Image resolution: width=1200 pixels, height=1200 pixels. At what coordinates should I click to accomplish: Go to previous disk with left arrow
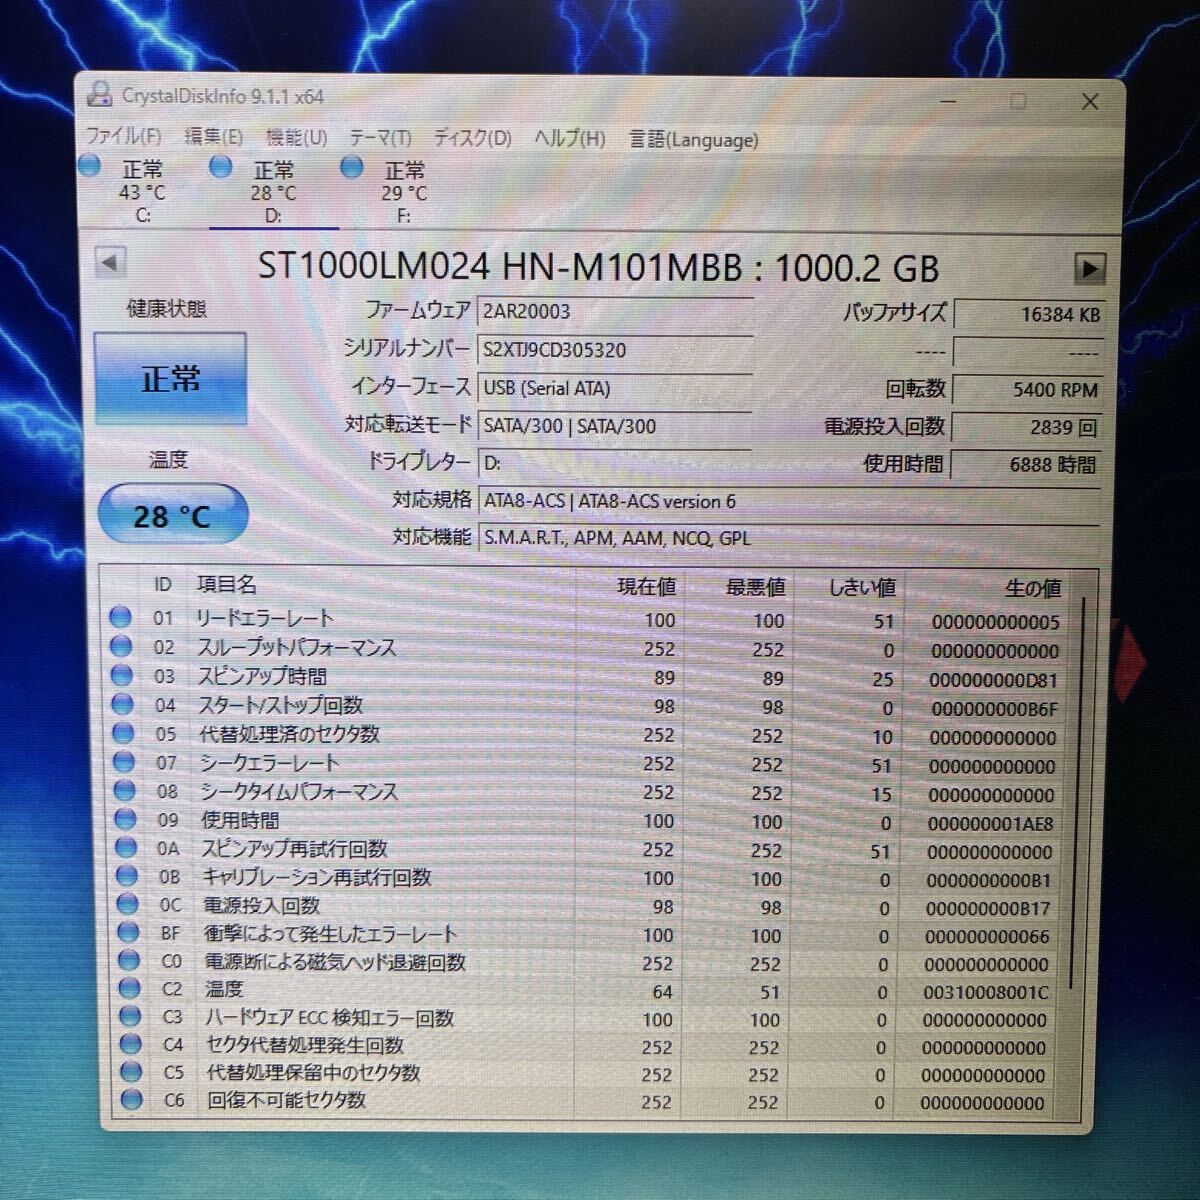(110, 263)
